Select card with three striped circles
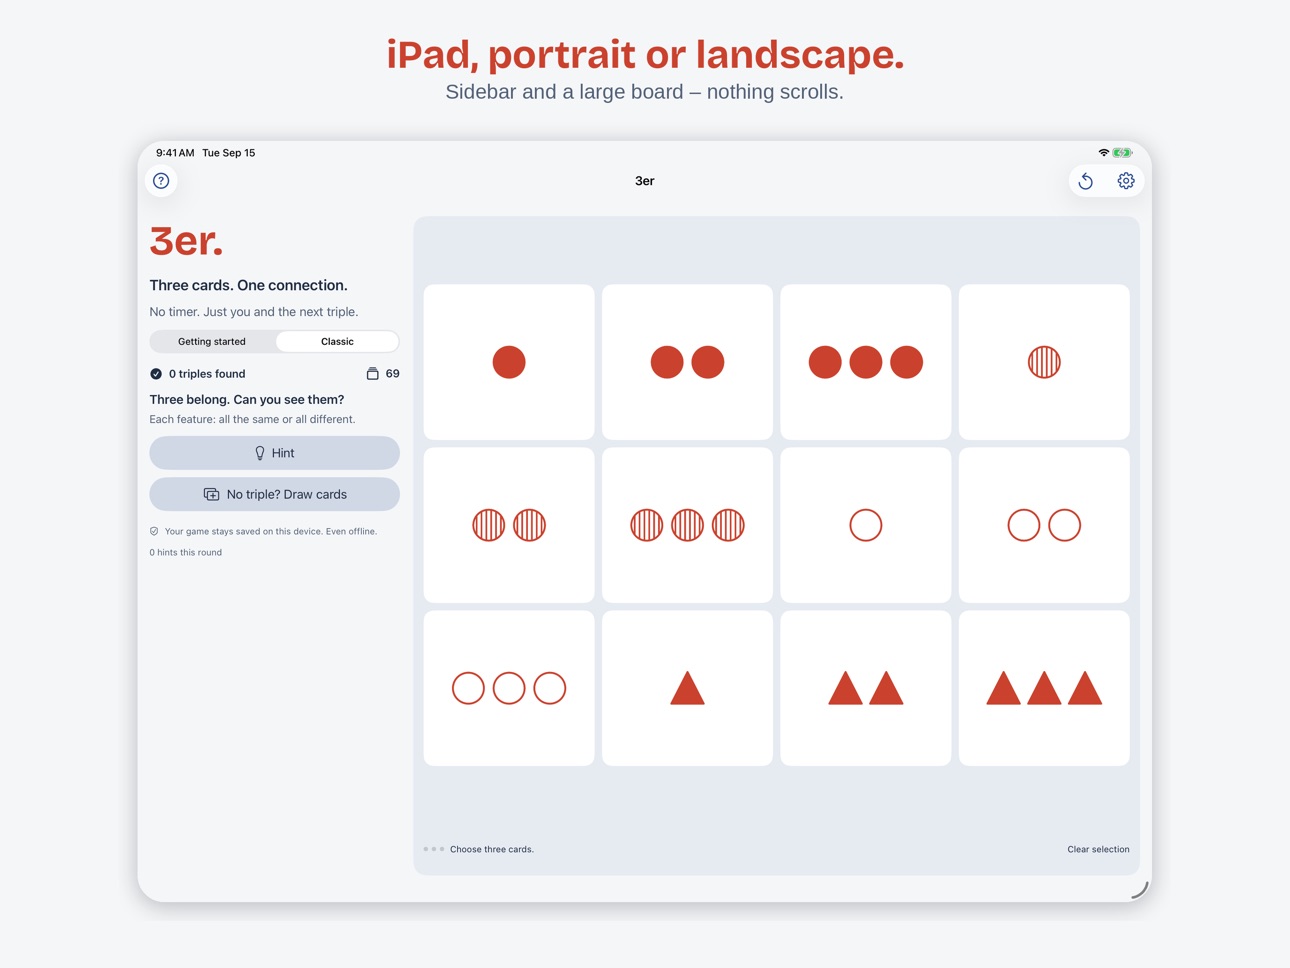 (x=687, y=525)
